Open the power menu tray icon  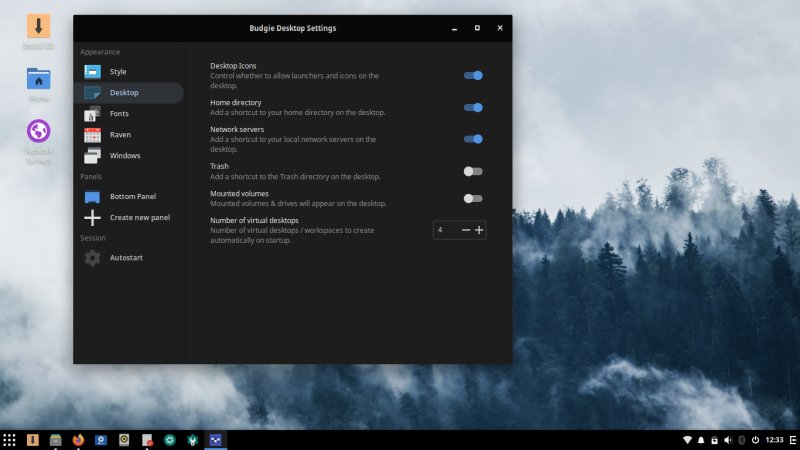[x=755, y=440]
